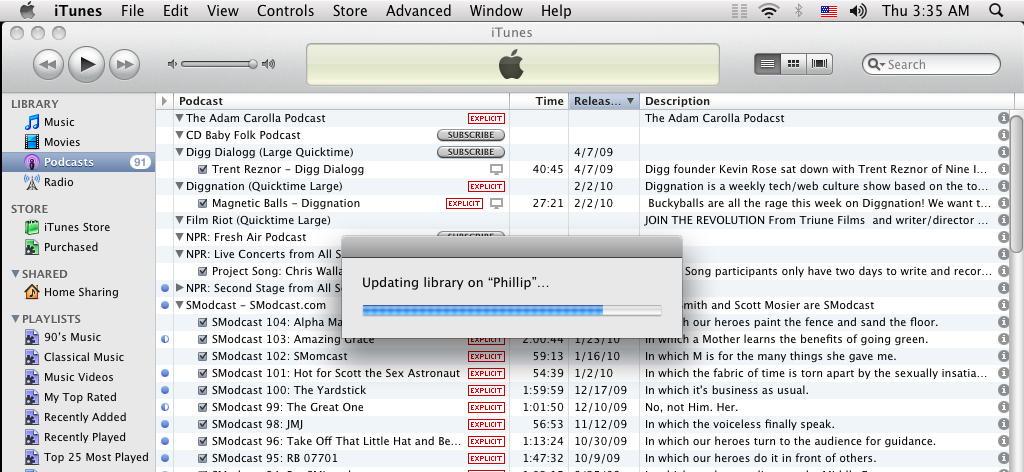Screen dimensions: 1024x472
Task: Switch to grid view
Action: (793, 64)
